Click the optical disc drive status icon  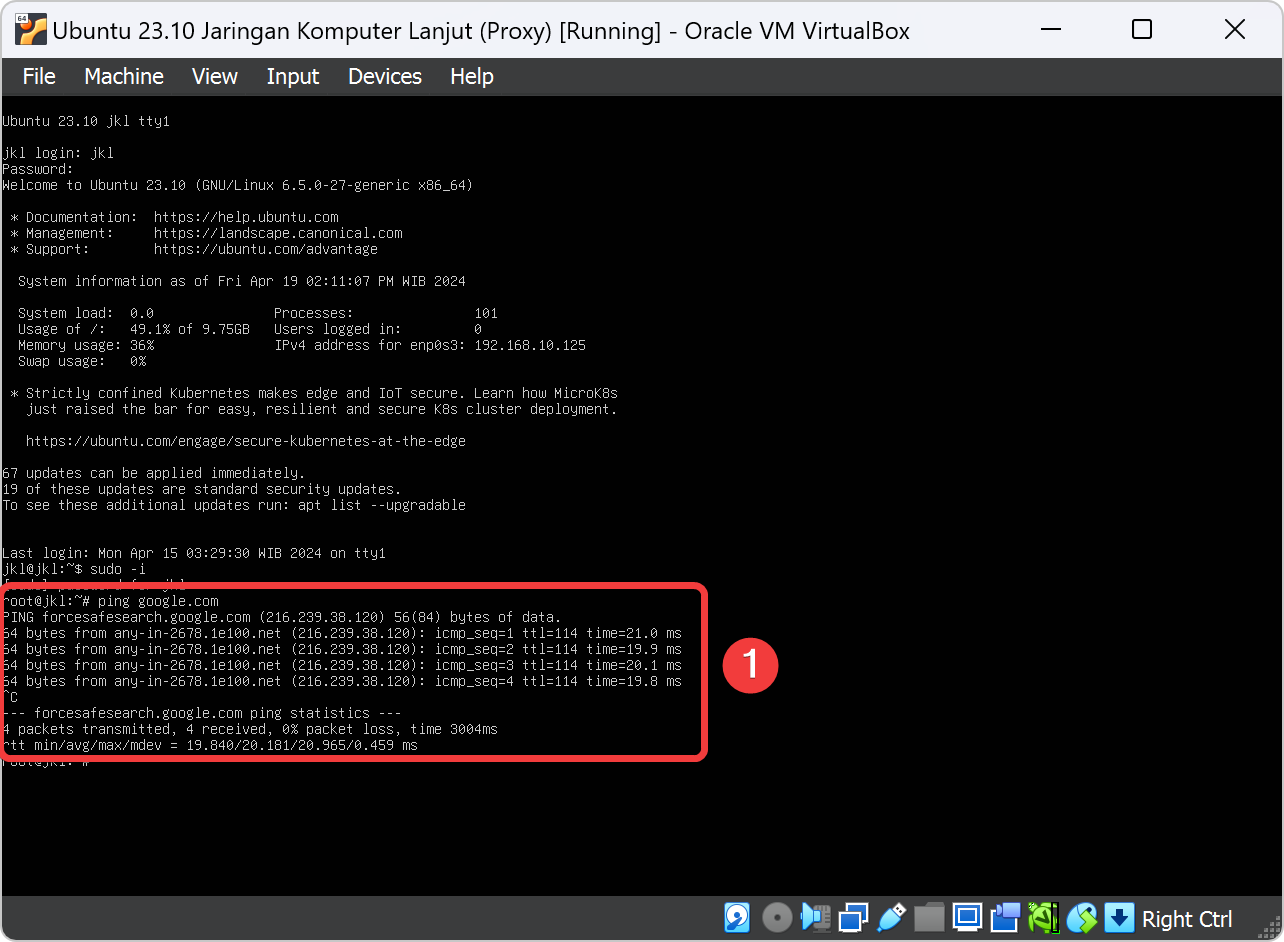[x=777, y=917]
